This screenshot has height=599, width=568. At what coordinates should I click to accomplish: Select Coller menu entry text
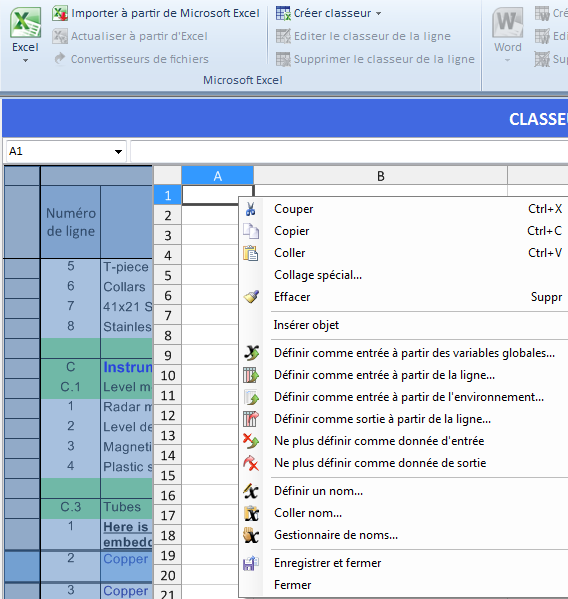pyautogui.click(x=290, y=253)
